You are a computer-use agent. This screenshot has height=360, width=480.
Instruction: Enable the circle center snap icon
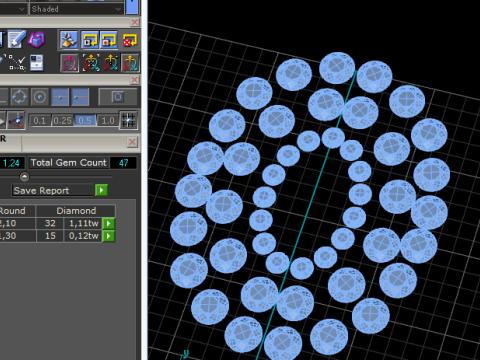pos(40,97)
